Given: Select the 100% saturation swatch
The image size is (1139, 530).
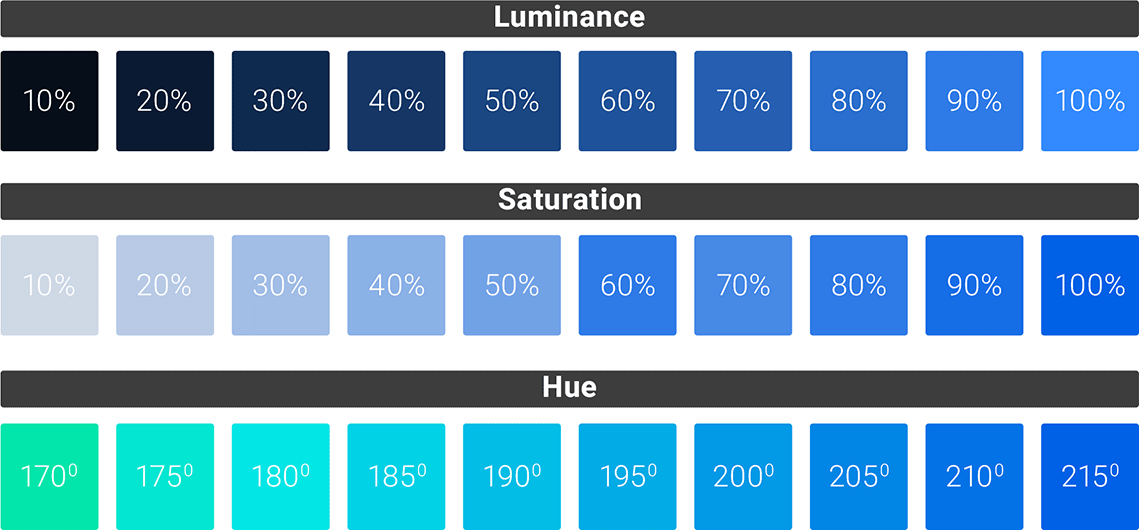Looking at the screenshot, I should coord(1090,285).
